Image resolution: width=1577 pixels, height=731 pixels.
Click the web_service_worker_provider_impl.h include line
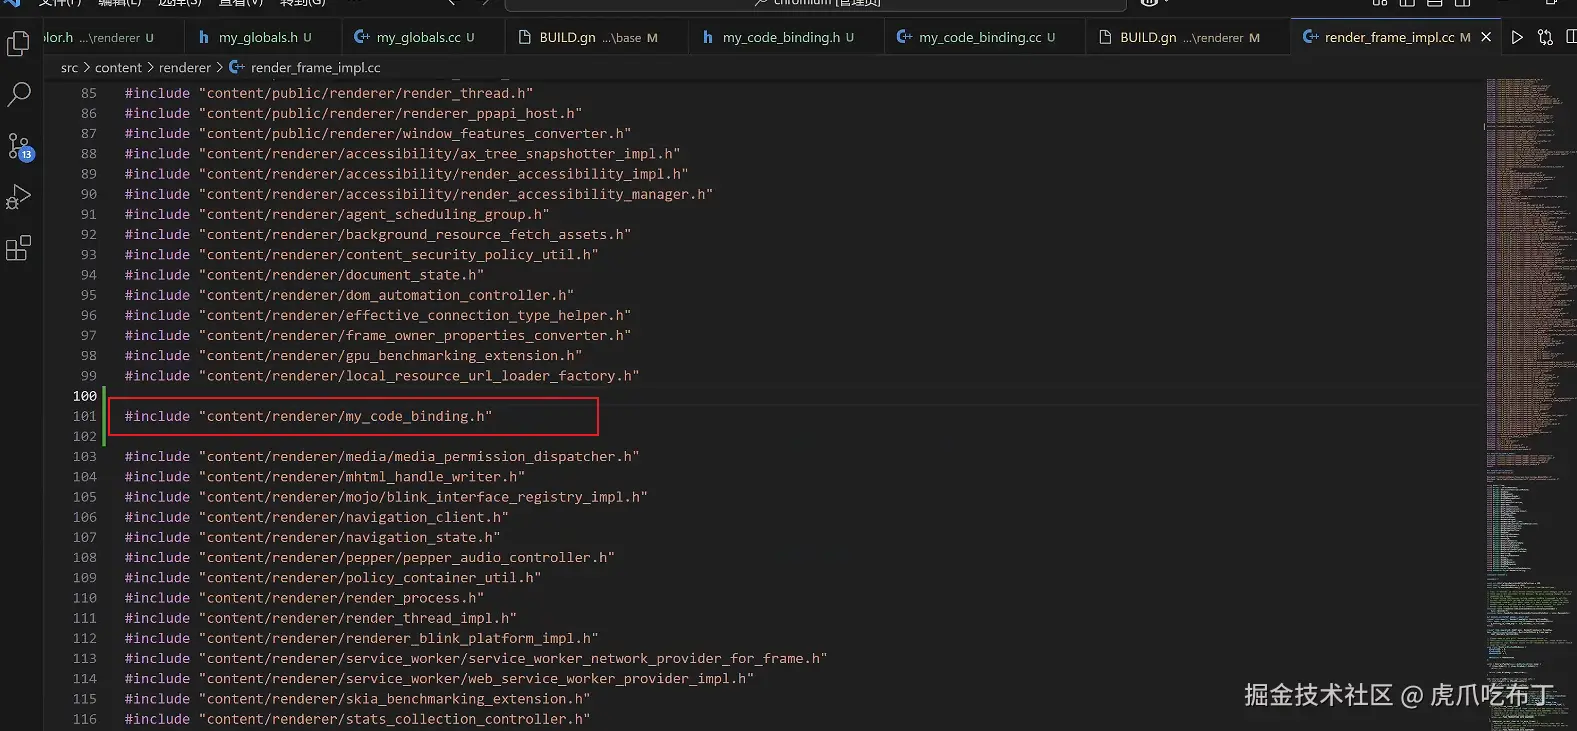coord(439,679)
